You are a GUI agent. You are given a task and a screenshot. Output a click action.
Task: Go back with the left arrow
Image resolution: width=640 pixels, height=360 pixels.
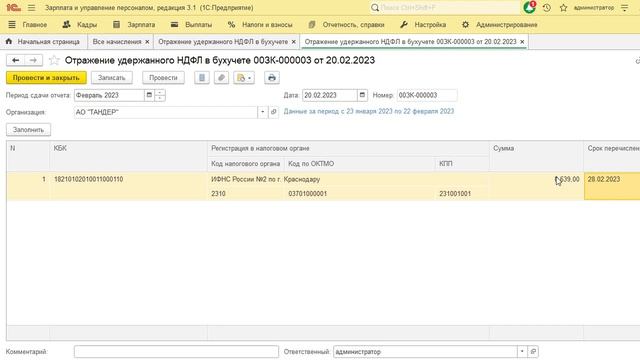point(16,60)
